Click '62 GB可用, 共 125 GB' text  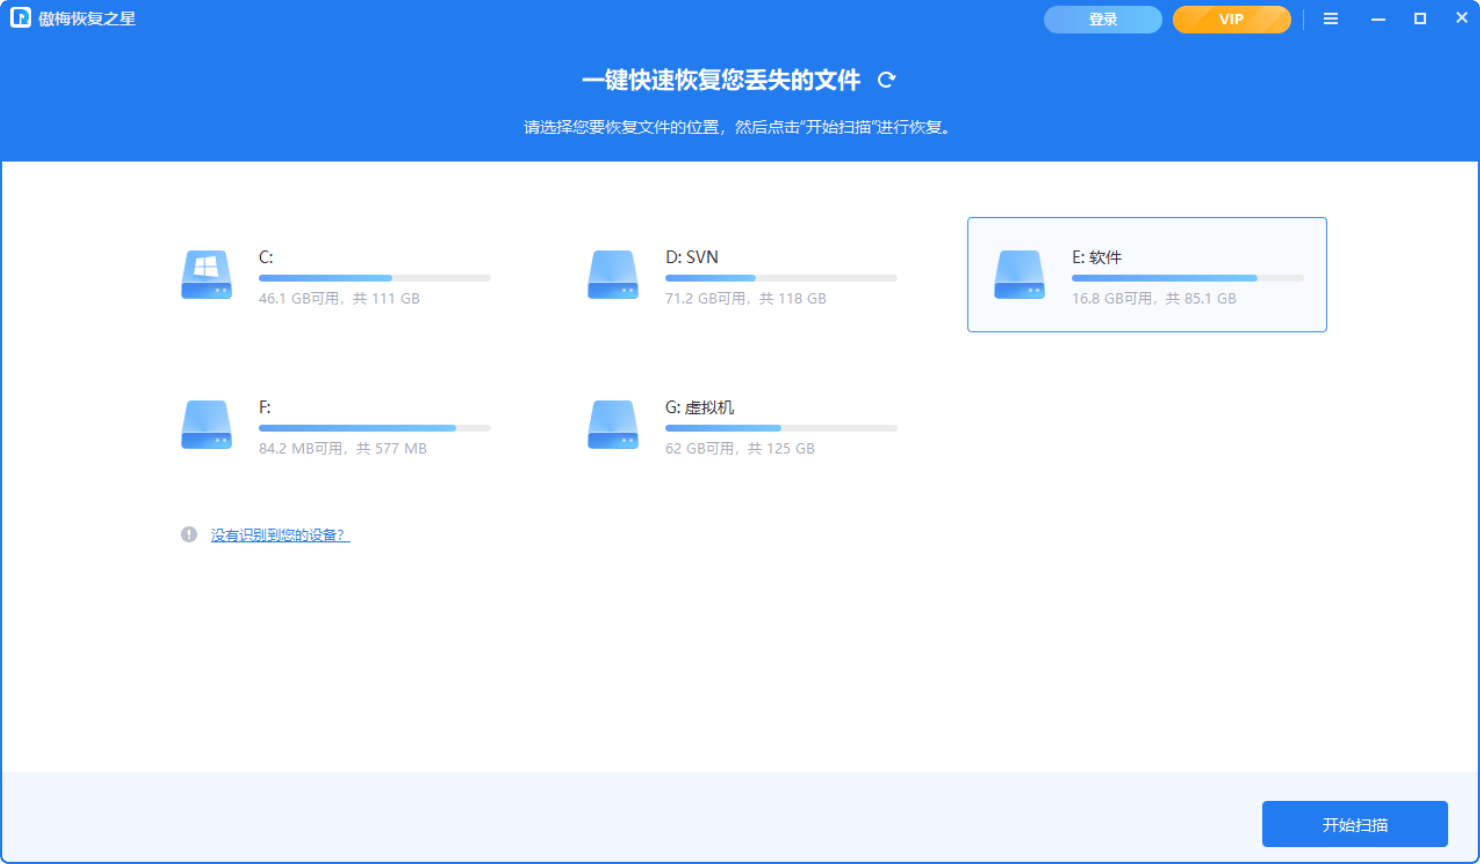tap(740, 448)
